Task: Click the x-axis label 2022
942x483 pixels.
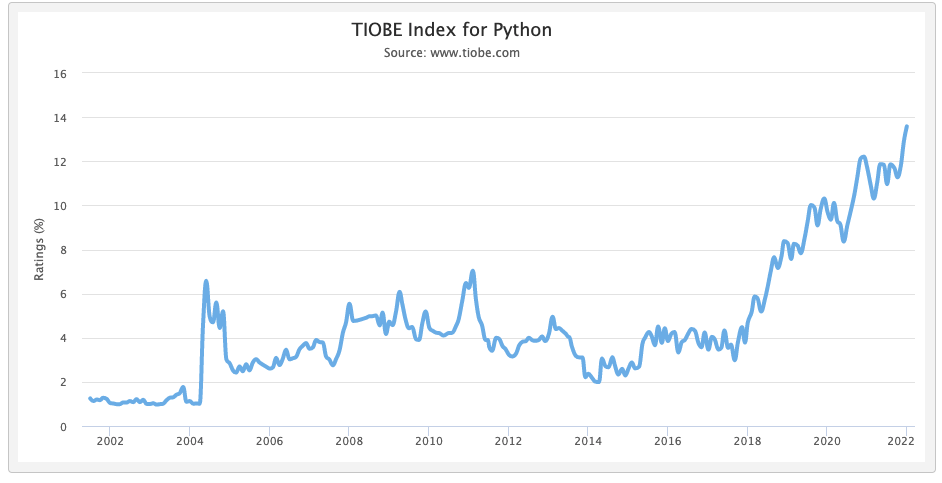Action: click(x=901, y=441)
